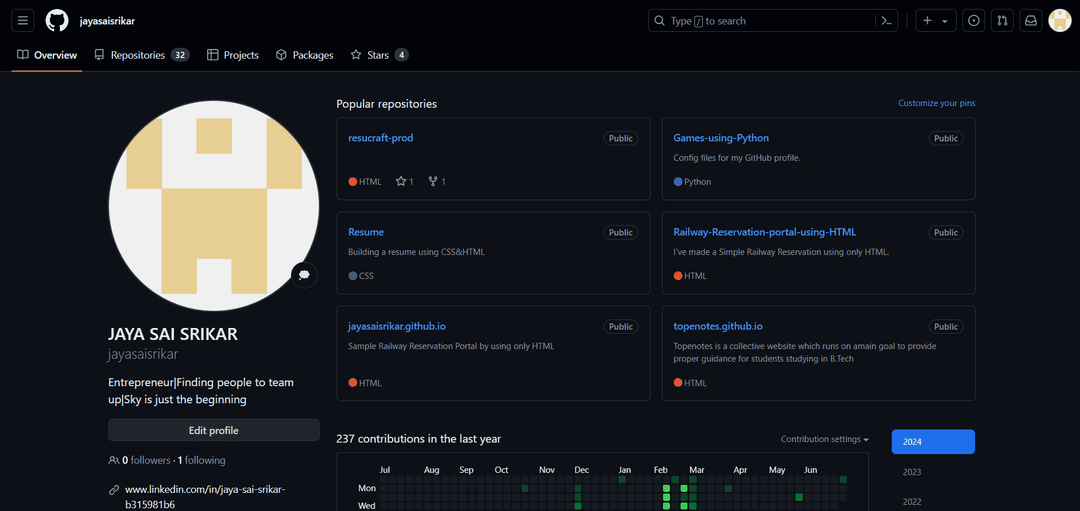Open the resucraft-prod repository

381,138
